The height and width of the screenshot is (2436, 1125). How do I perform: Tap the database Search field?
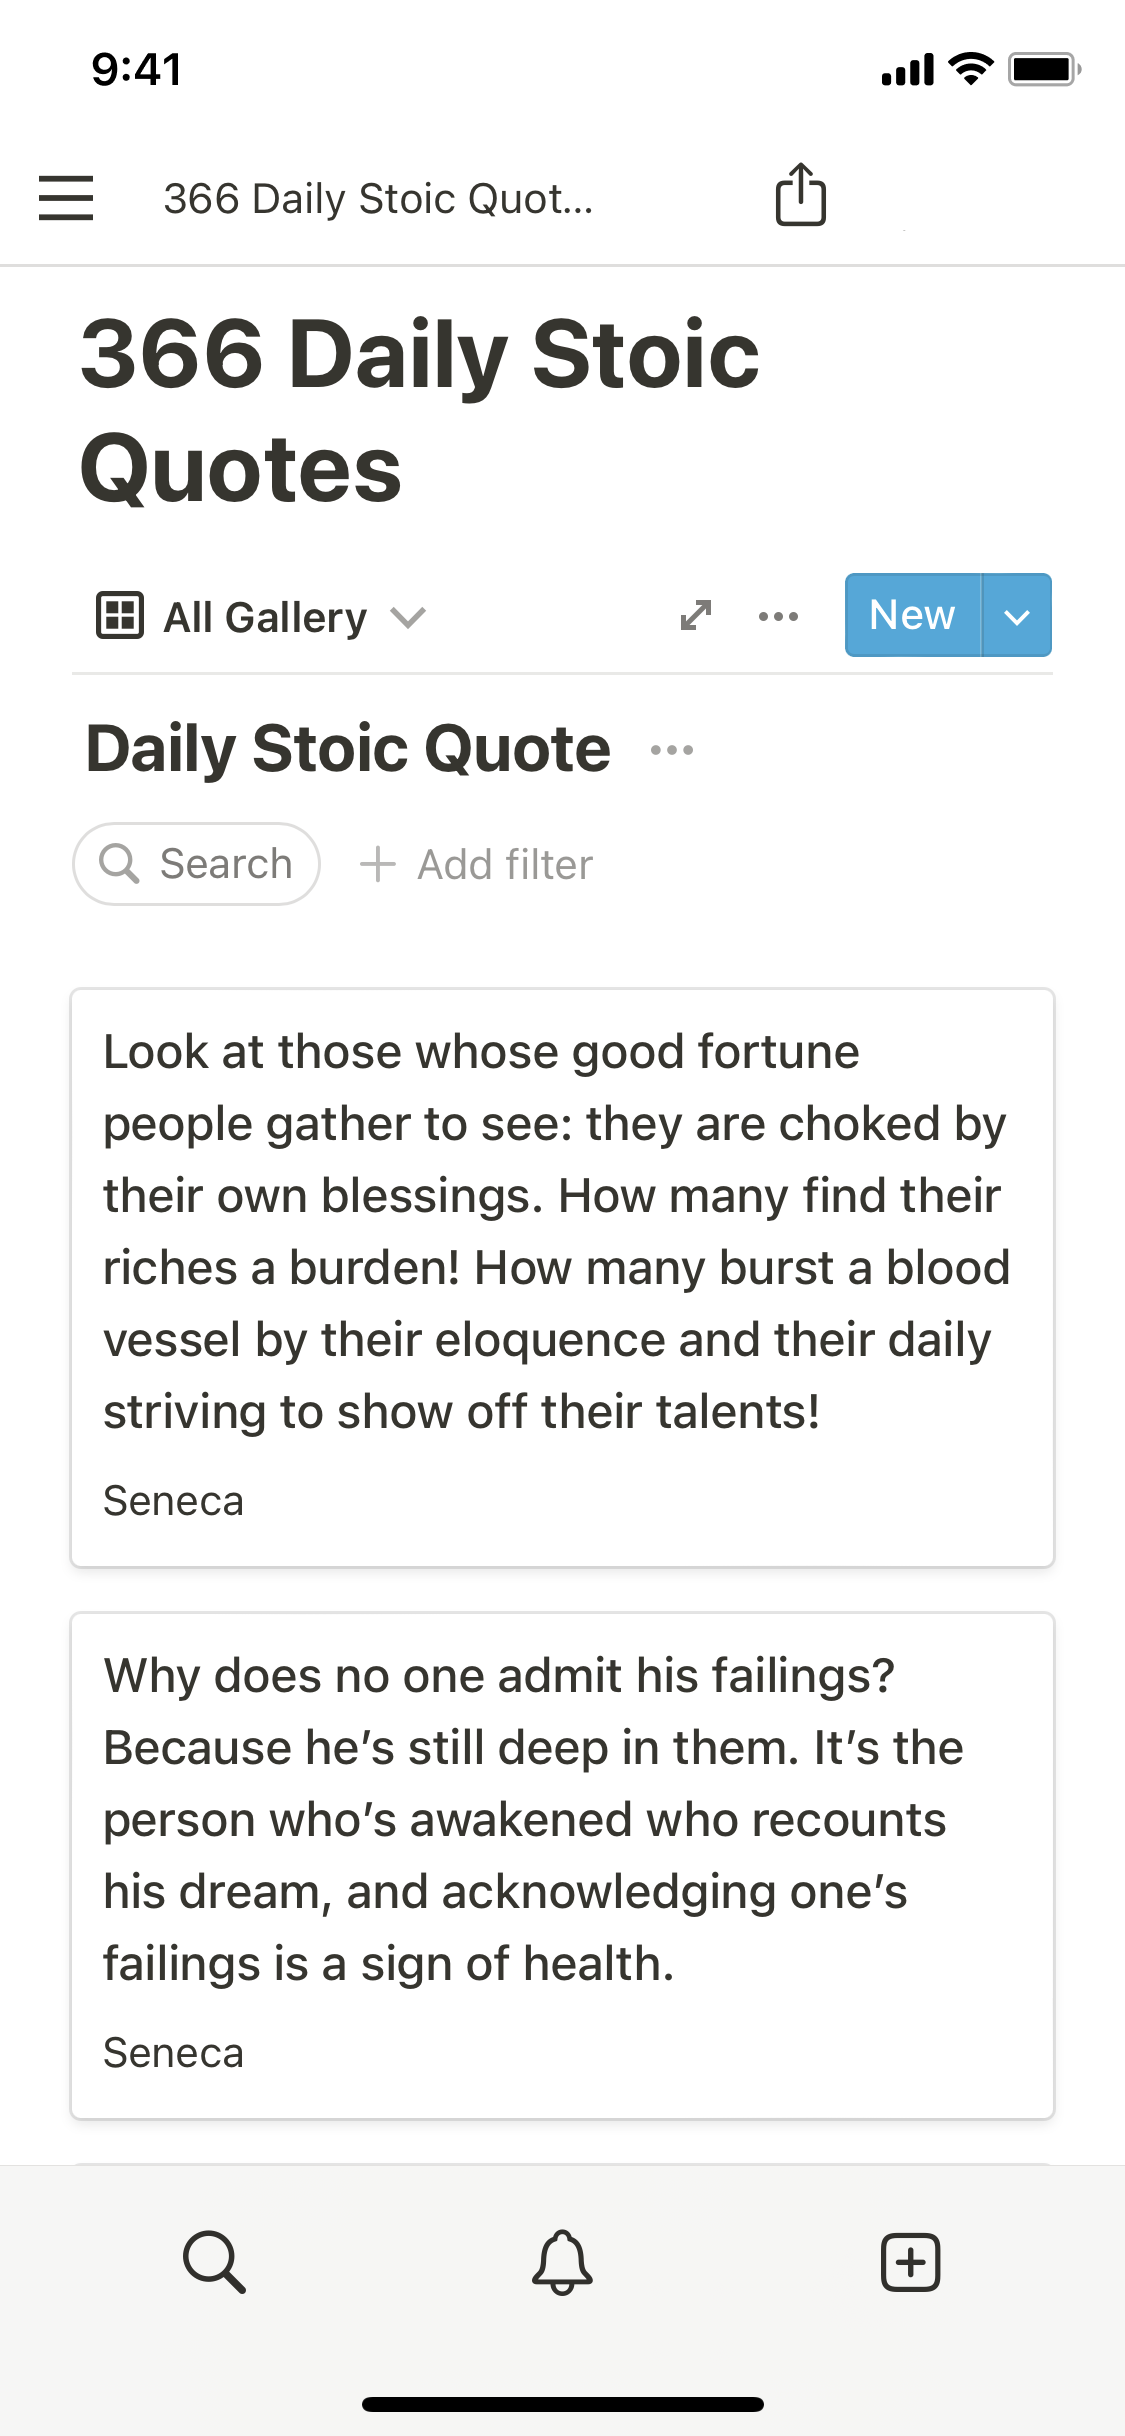point(197,864)
